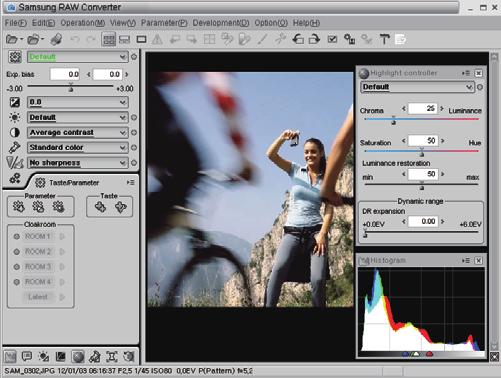Toggle the circle next to Average contrast
The image size is (501, 378).
[134, 132]
